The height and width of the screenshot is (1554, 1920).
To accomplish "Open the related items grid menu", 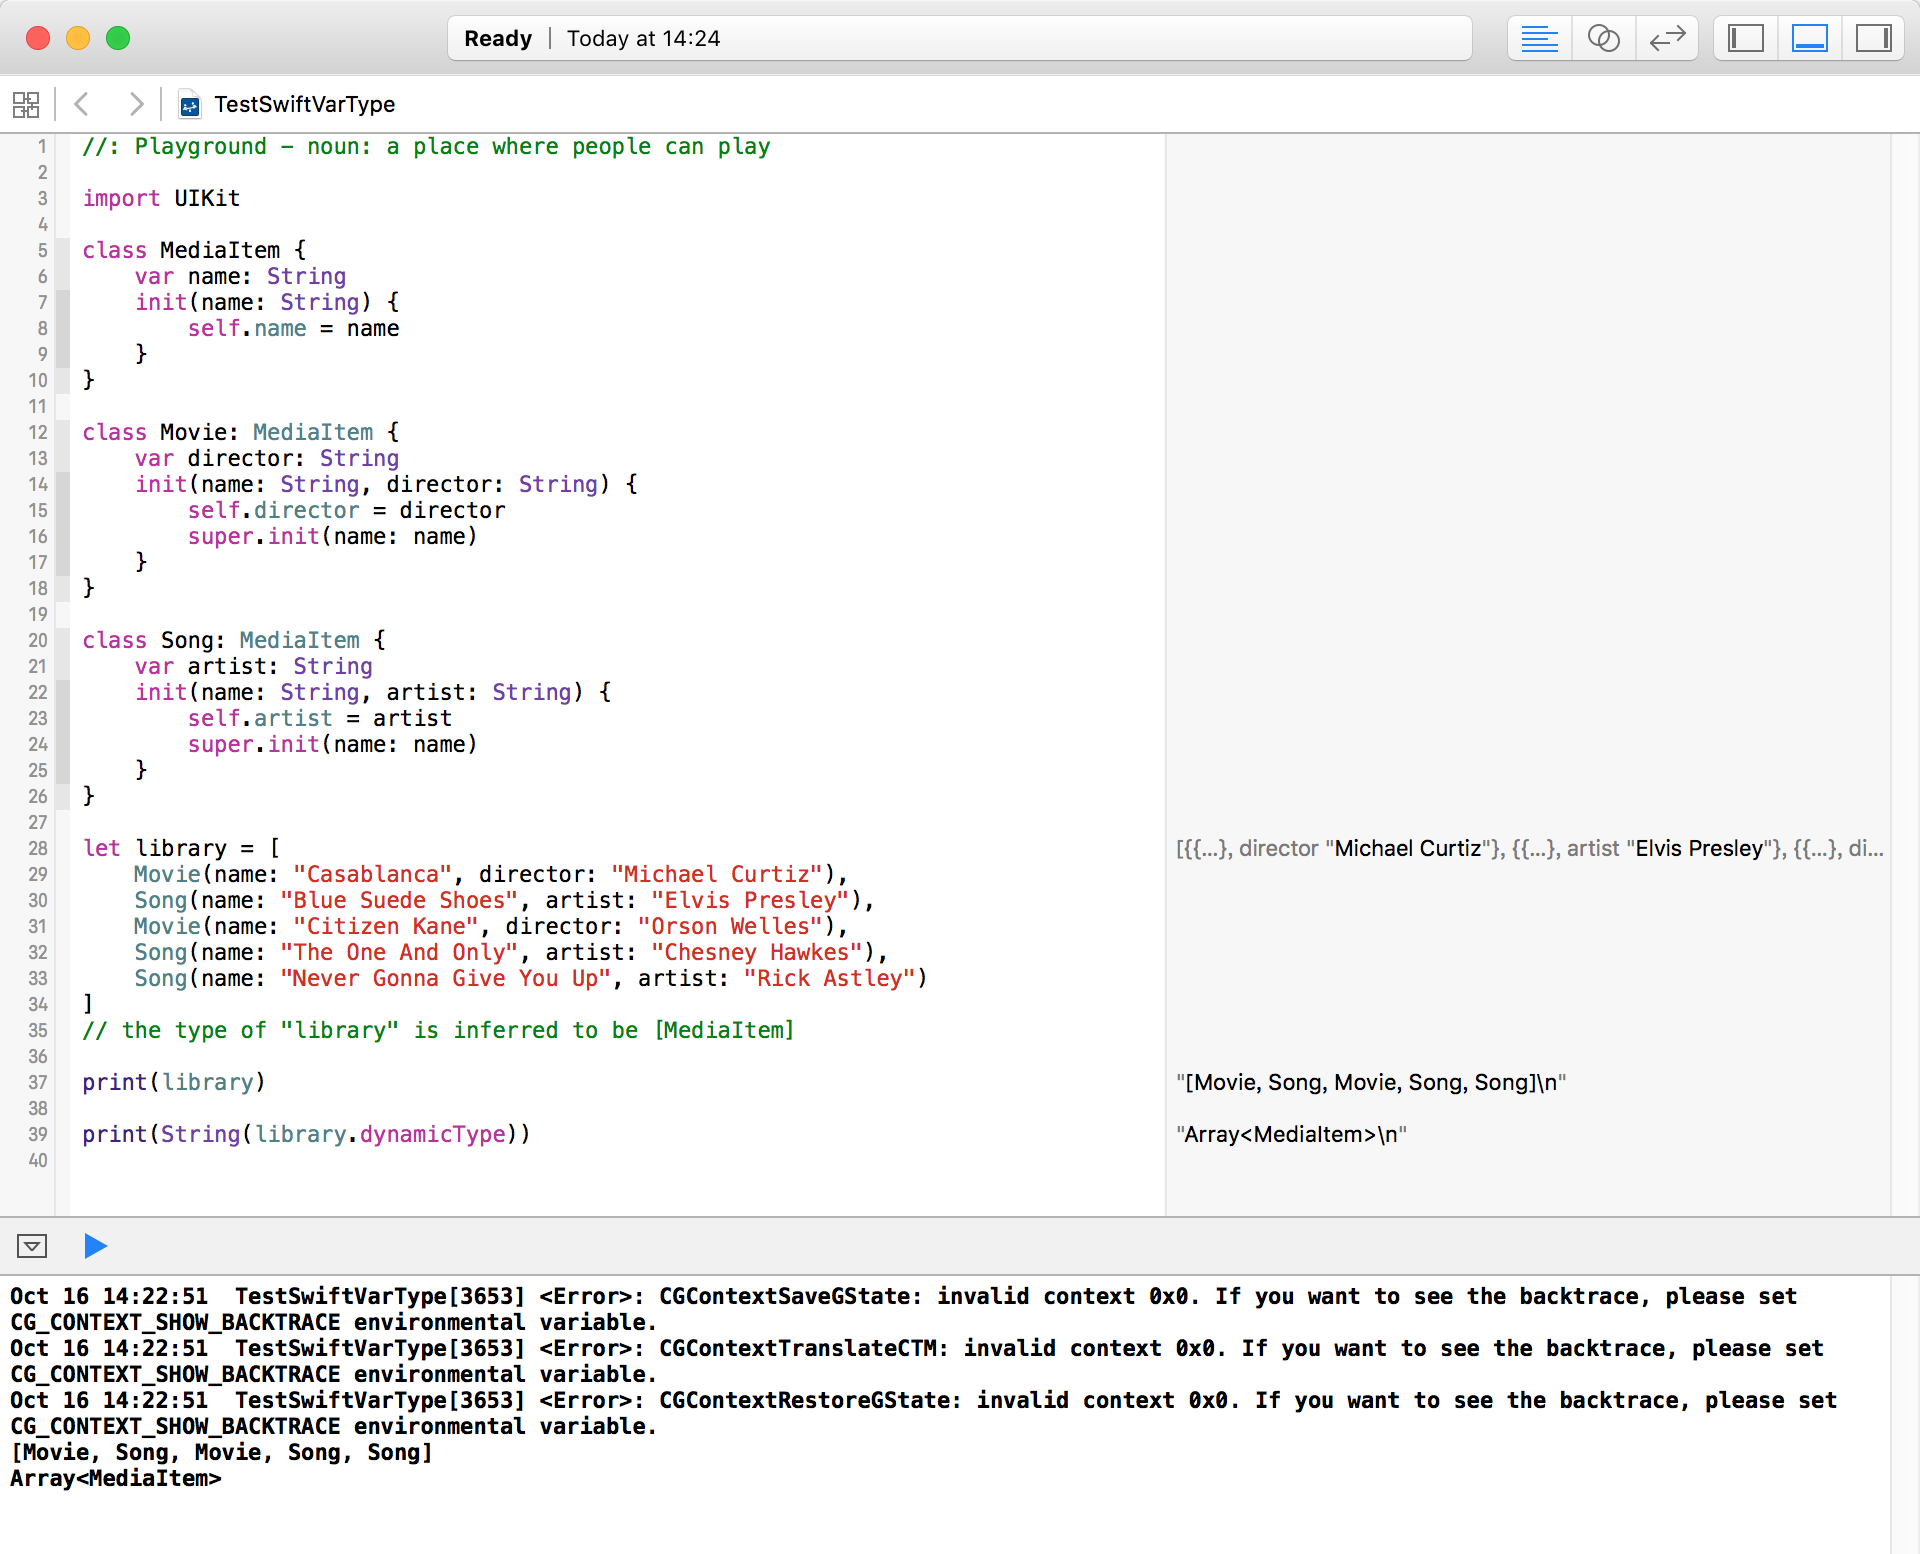I will (x=26, y=104).
